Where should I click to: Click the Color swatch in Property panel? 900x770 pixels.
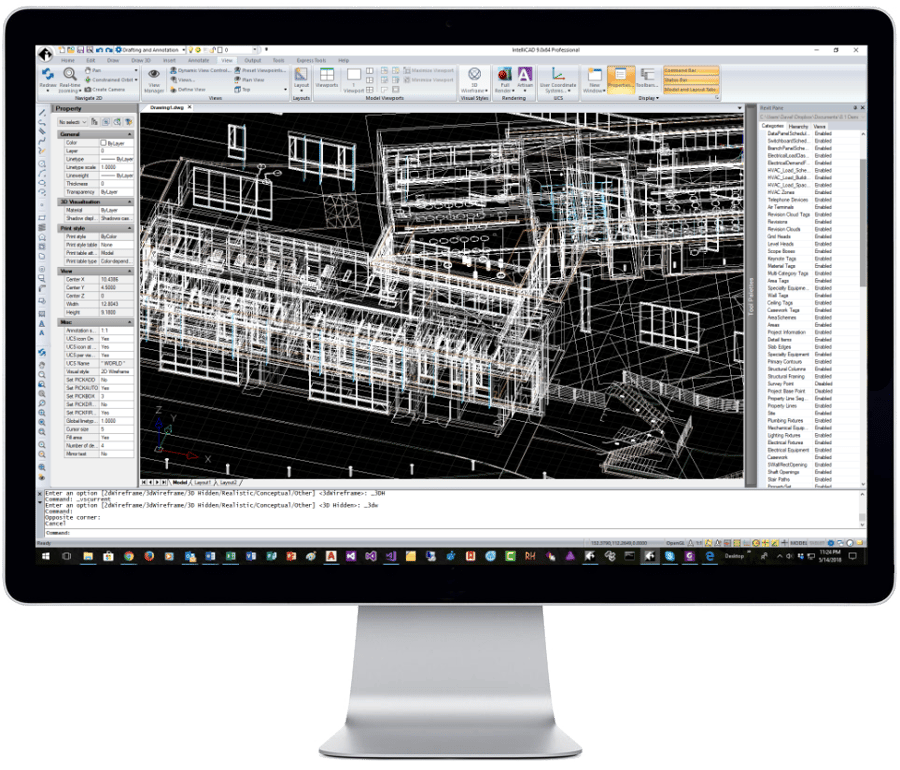106,144
